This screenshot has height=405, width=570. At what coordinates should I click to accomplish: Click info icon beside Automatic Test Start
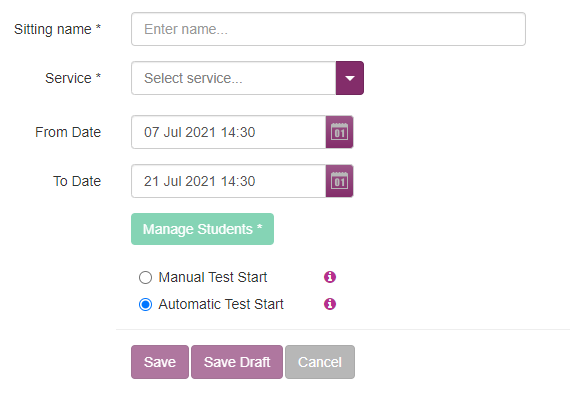[x=330, y=304]
